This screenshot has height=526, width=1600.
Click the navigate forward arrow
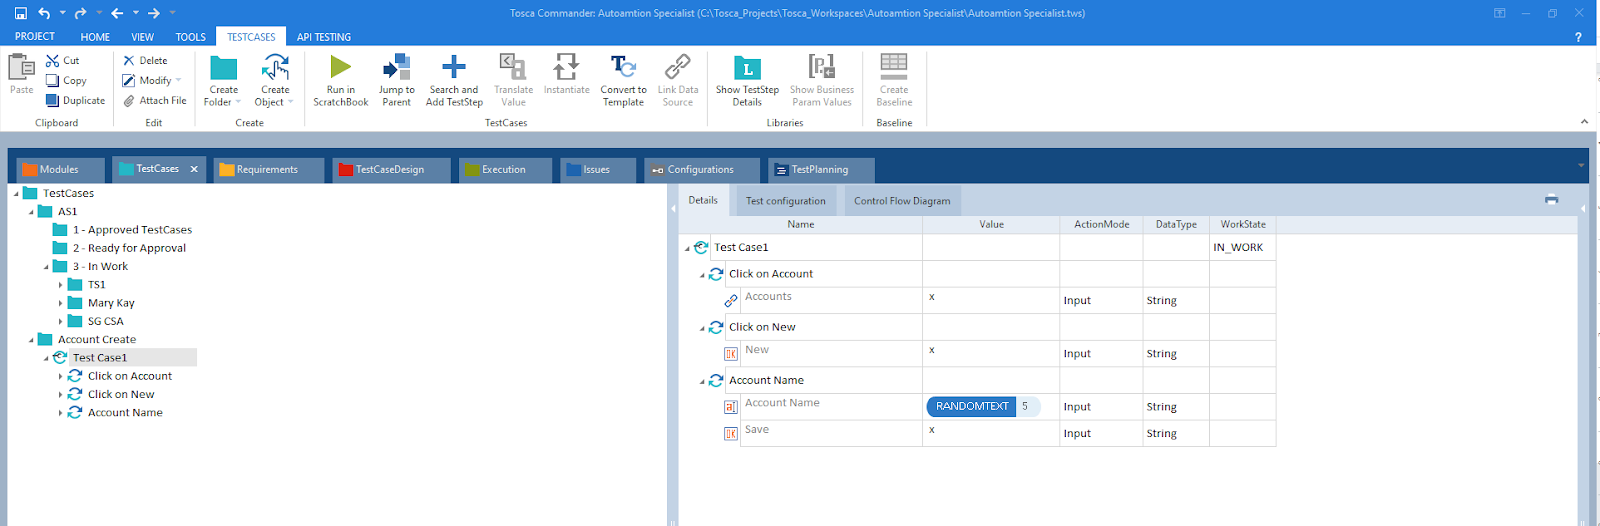153,13
